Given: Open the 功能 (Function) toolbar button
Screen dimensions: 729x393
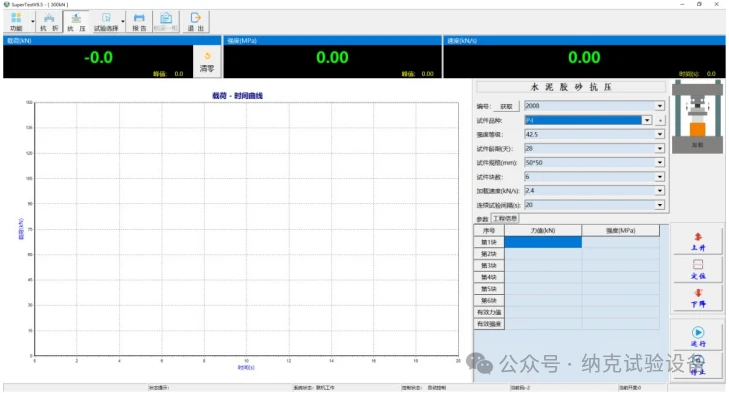Looking at the screenshot, I should (x=16, y=22).
